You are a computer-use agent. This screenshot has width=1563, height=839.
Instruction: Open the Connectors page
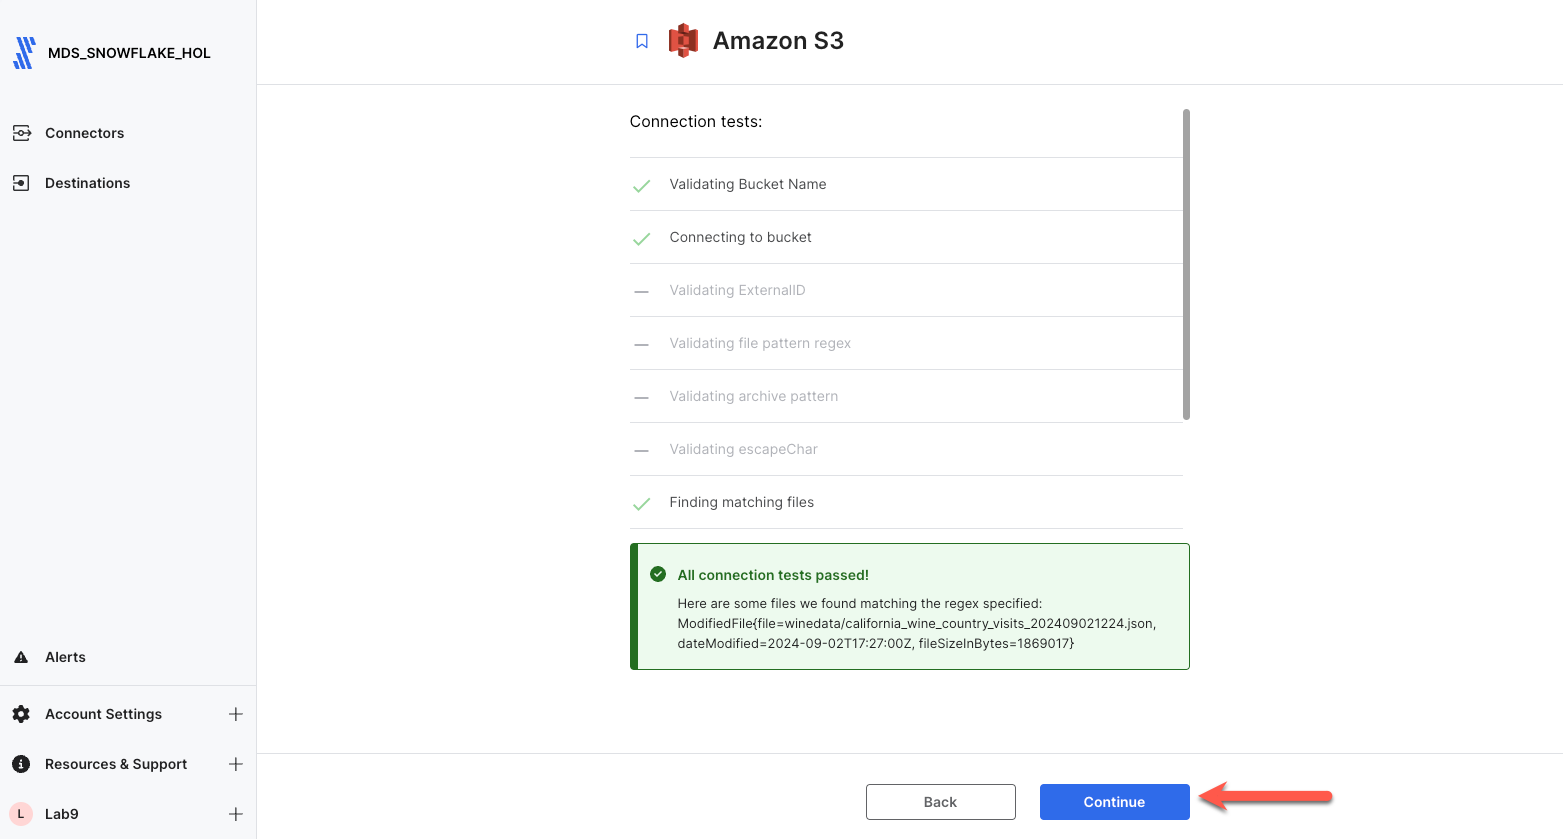pos(84,133)
